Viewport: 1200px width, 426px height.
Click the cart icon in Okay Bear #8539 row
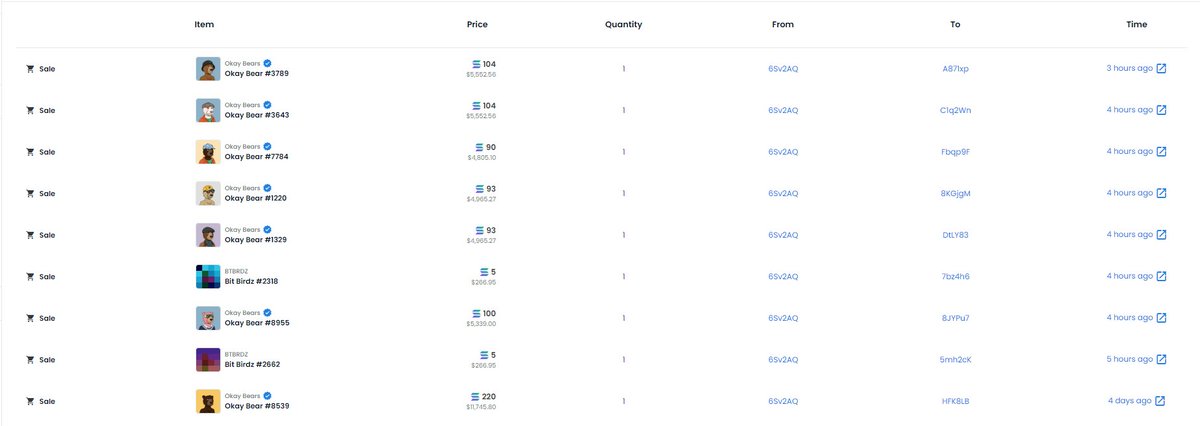(x=30, y=401)
